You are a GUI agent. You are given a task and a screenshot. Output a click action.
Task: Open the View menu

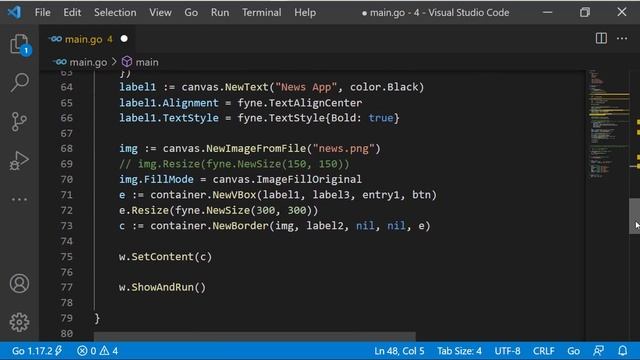(x=160, y=12)
